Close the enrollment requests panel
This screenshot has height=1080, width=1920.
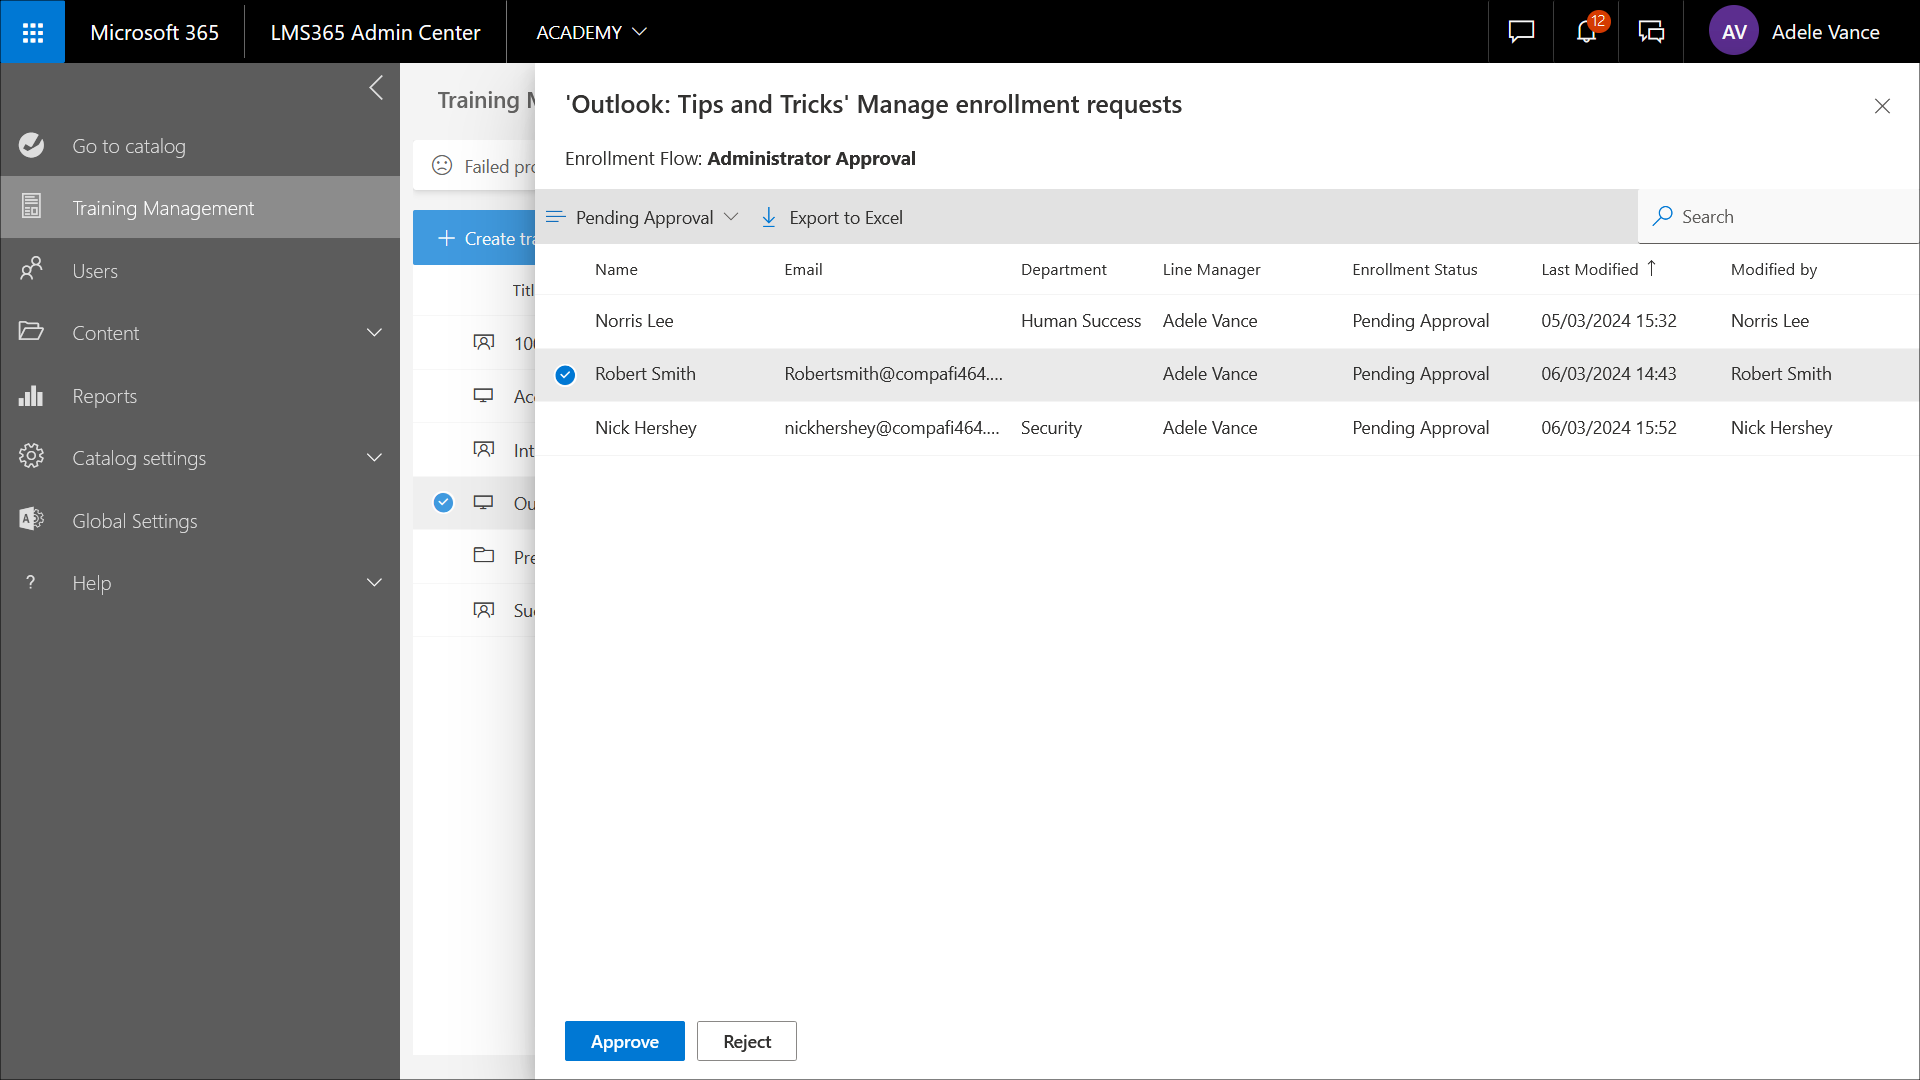(x=1882, y=106)
